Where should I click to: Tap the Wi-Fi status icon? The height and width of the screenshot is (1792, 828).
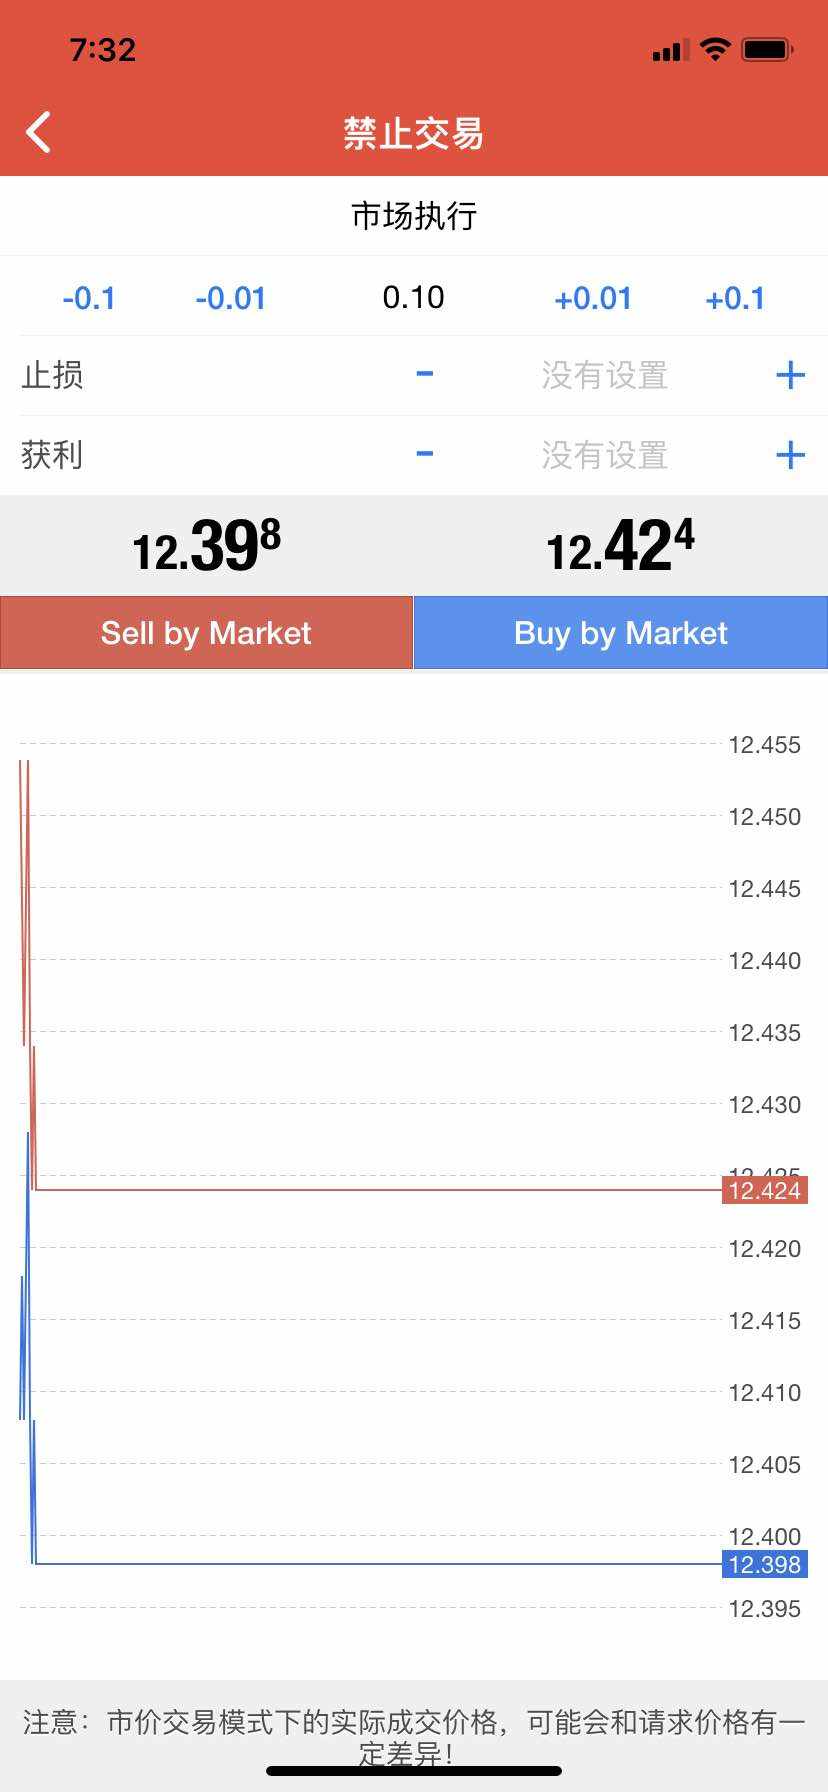point(715,49)
